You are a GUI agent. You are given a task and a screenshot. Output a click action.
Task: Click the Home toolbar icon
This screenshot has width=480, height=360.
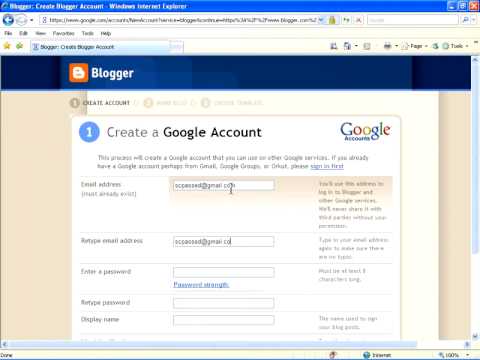click(x=333, y=46)
